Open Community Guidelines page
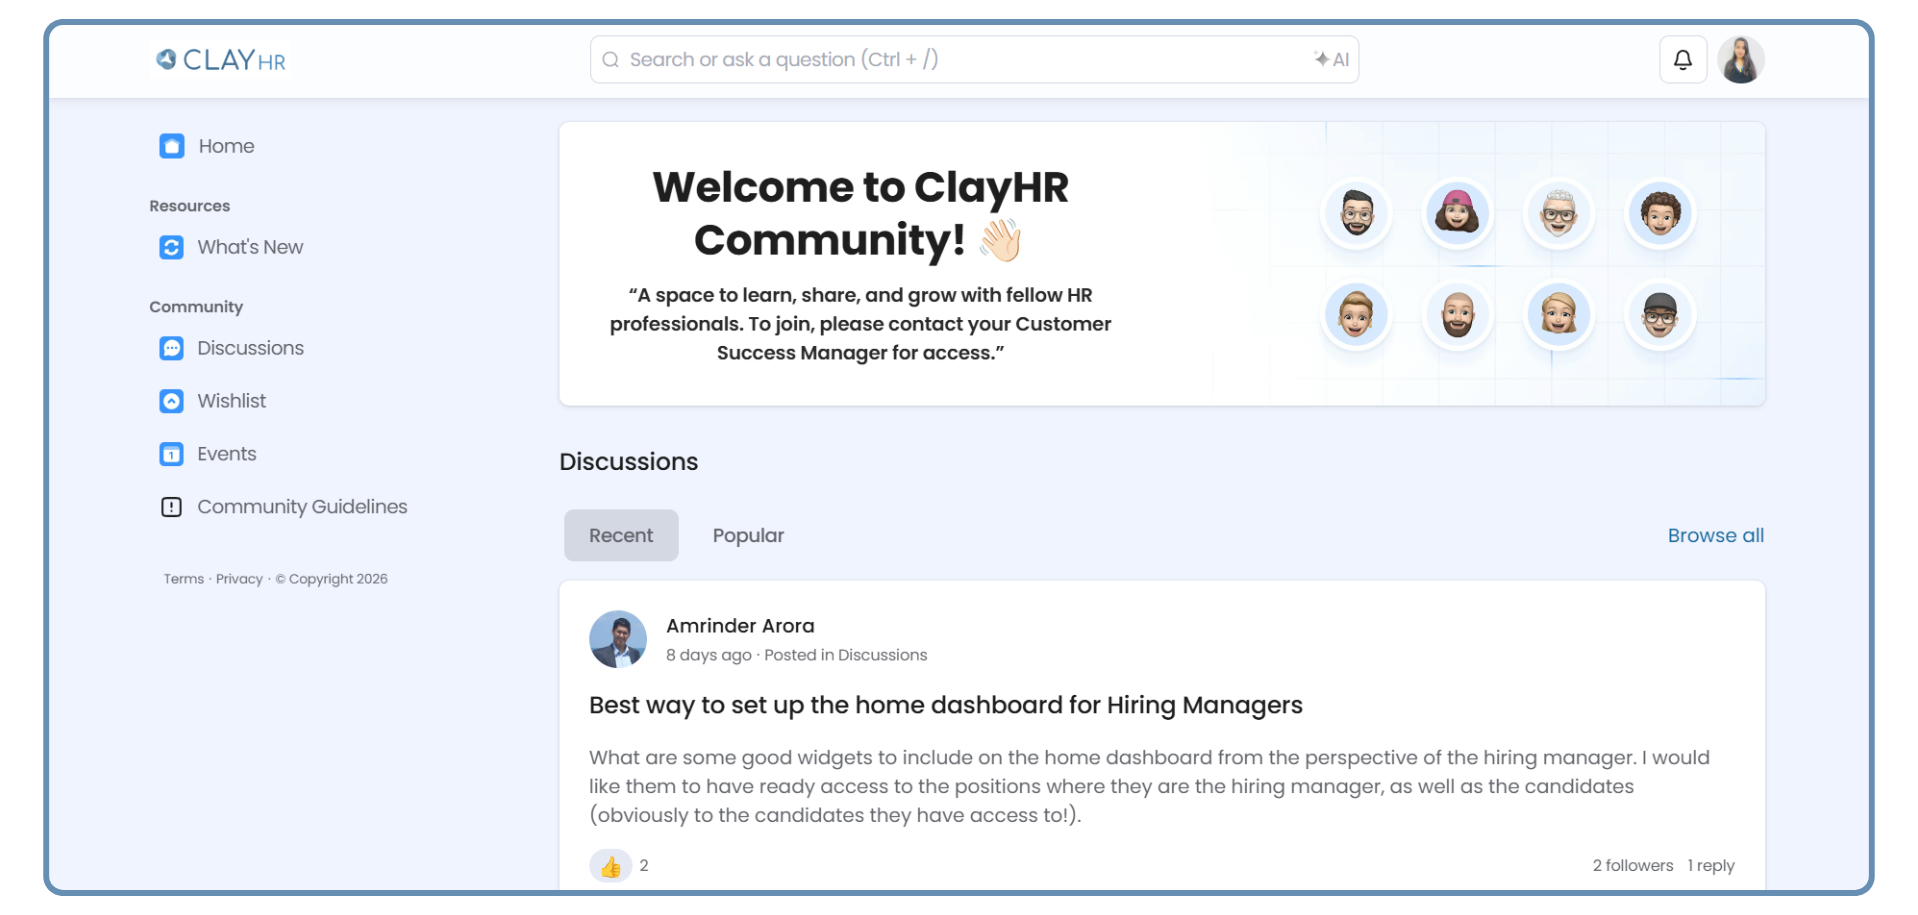The image size is (1918, 915). coord(302,507)
